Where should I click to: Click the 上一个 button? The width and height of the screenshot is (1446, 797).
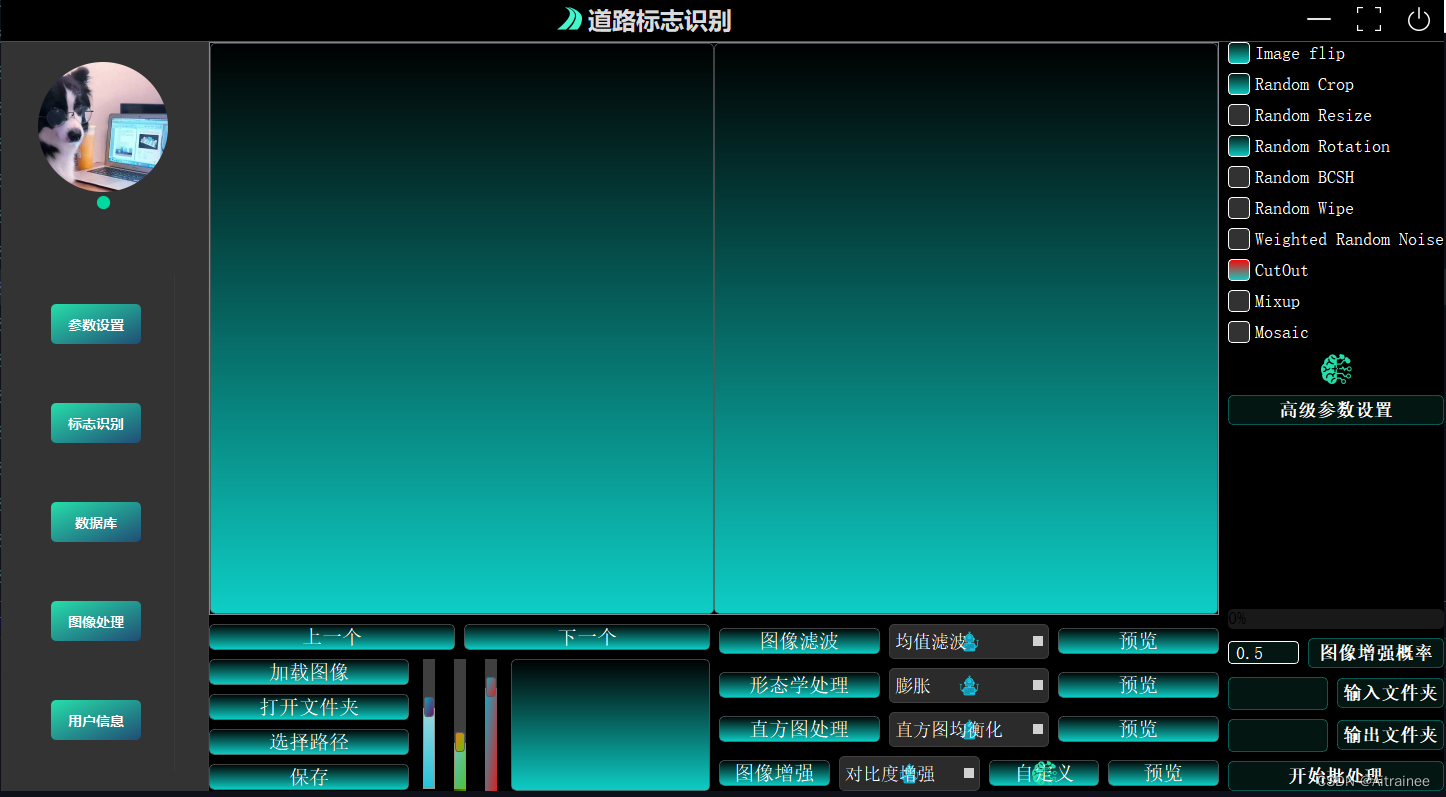click(332, 637)
